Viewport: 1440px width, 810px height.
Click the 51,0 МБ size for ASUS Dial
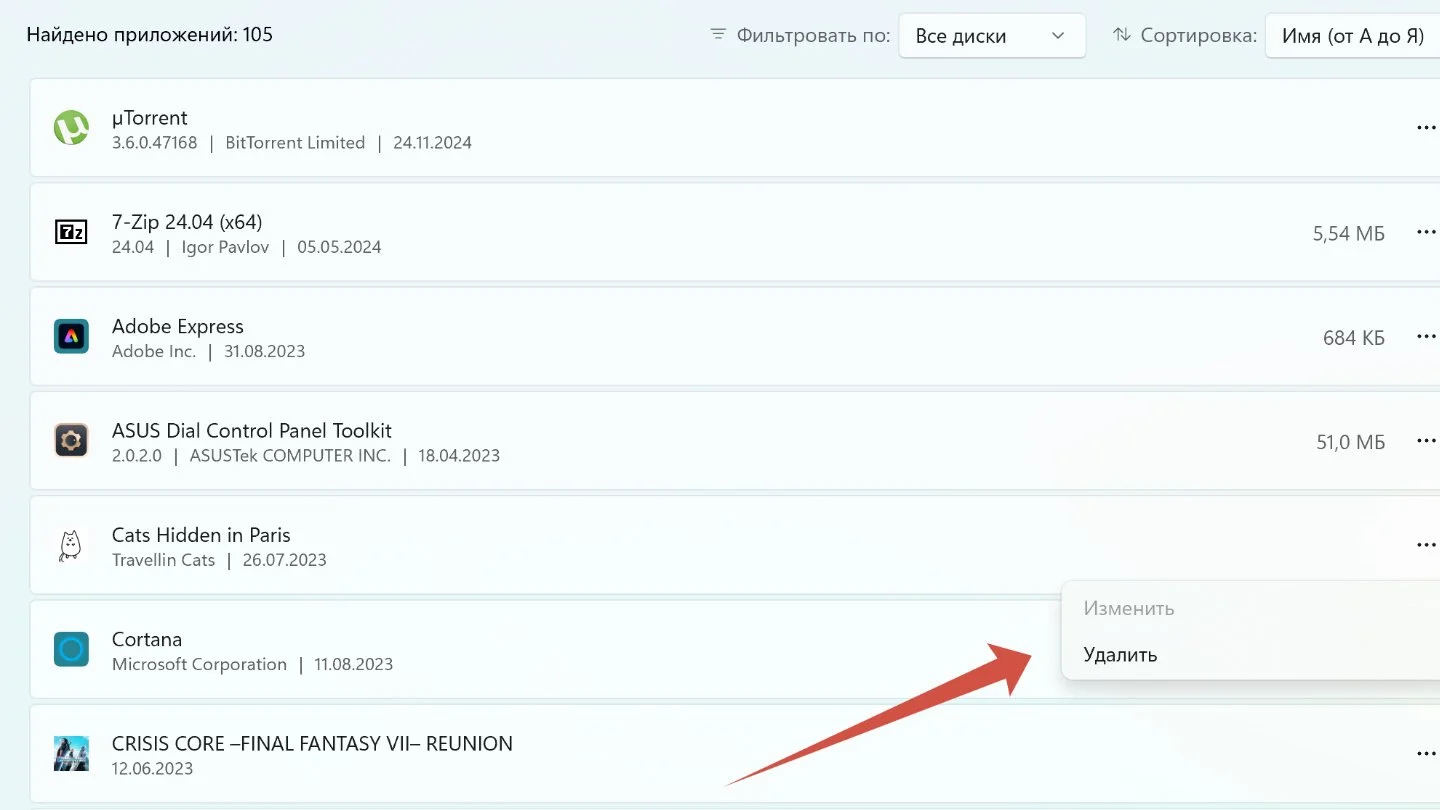pos(1351,442)
